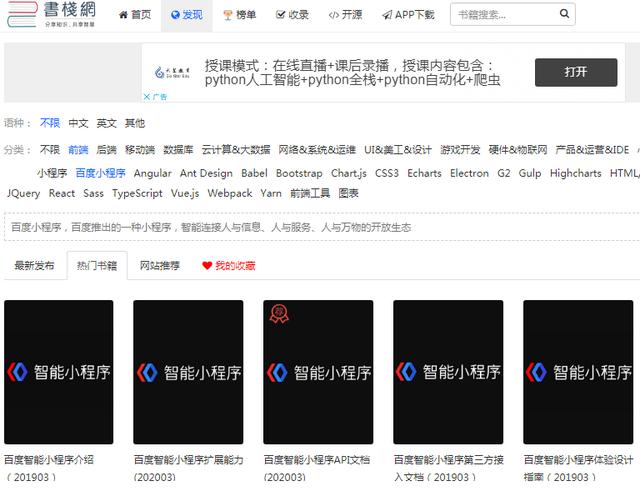Screen dimensions: 640x496
Task: Choose the 图表 subcategory
Action: (x=349, y=193)
